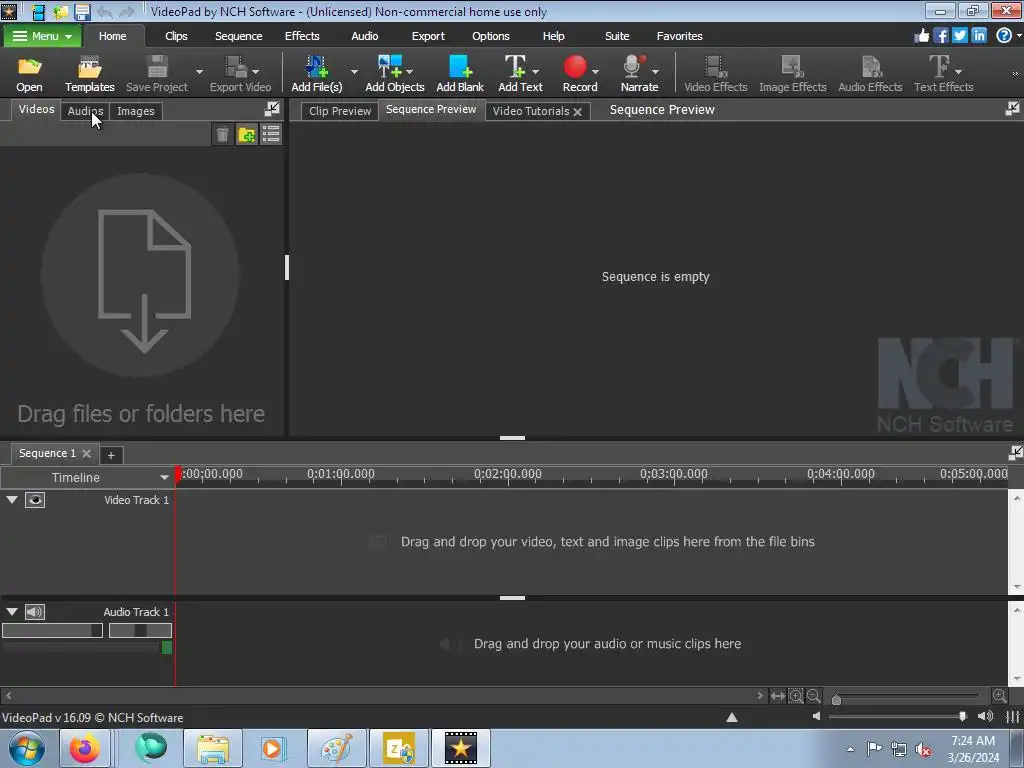Click the red playhead timeline marker
This screenshot has height=768, width=1024.
tap(178, 475)
